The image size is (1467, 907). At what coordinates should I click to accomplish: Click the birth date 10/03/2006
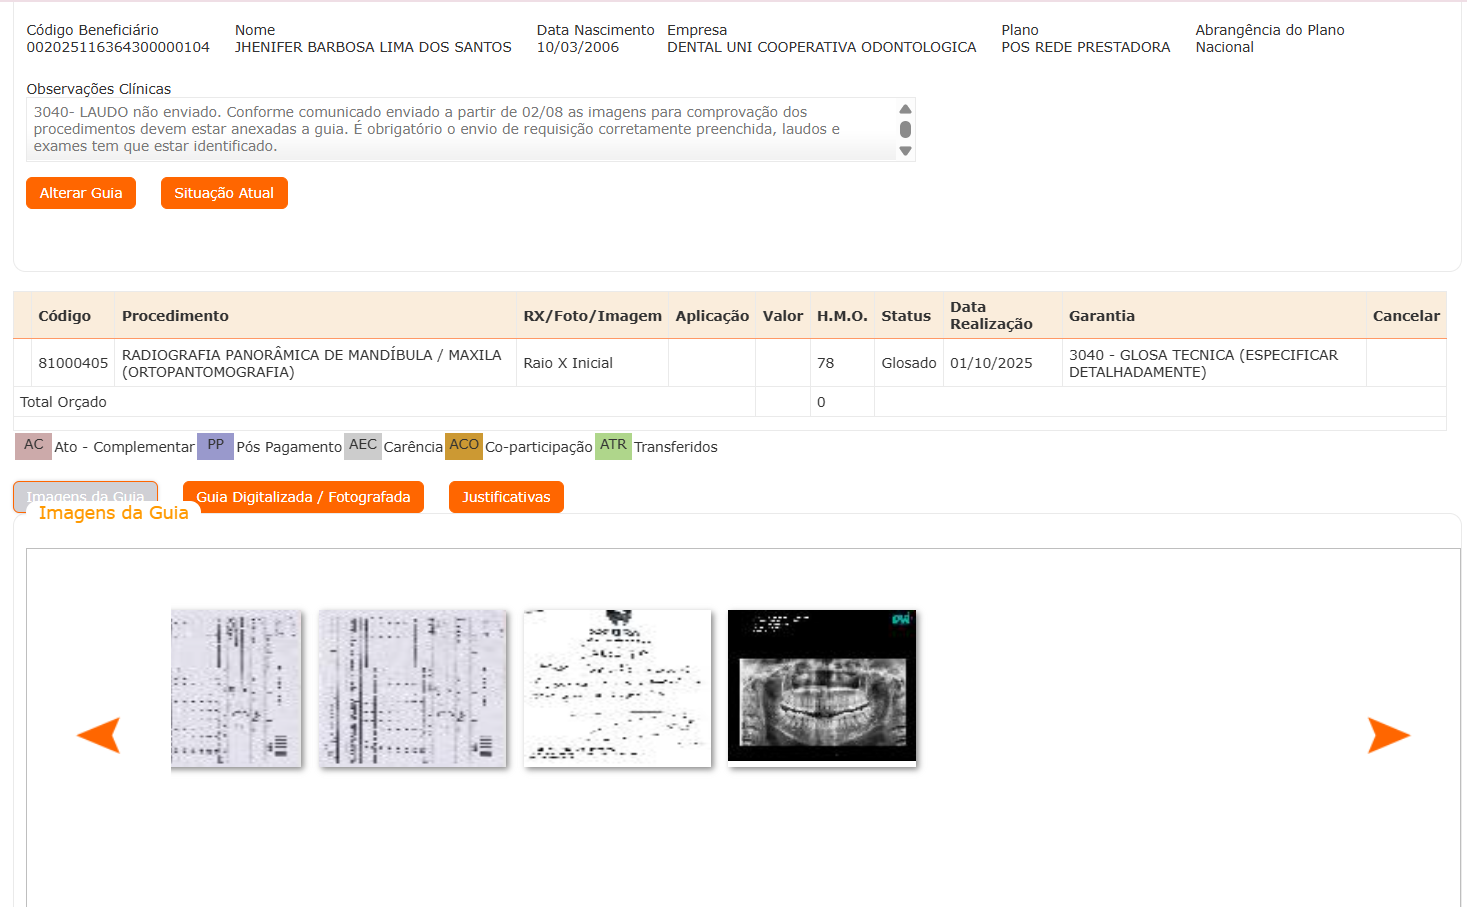(x=578, y=47)
